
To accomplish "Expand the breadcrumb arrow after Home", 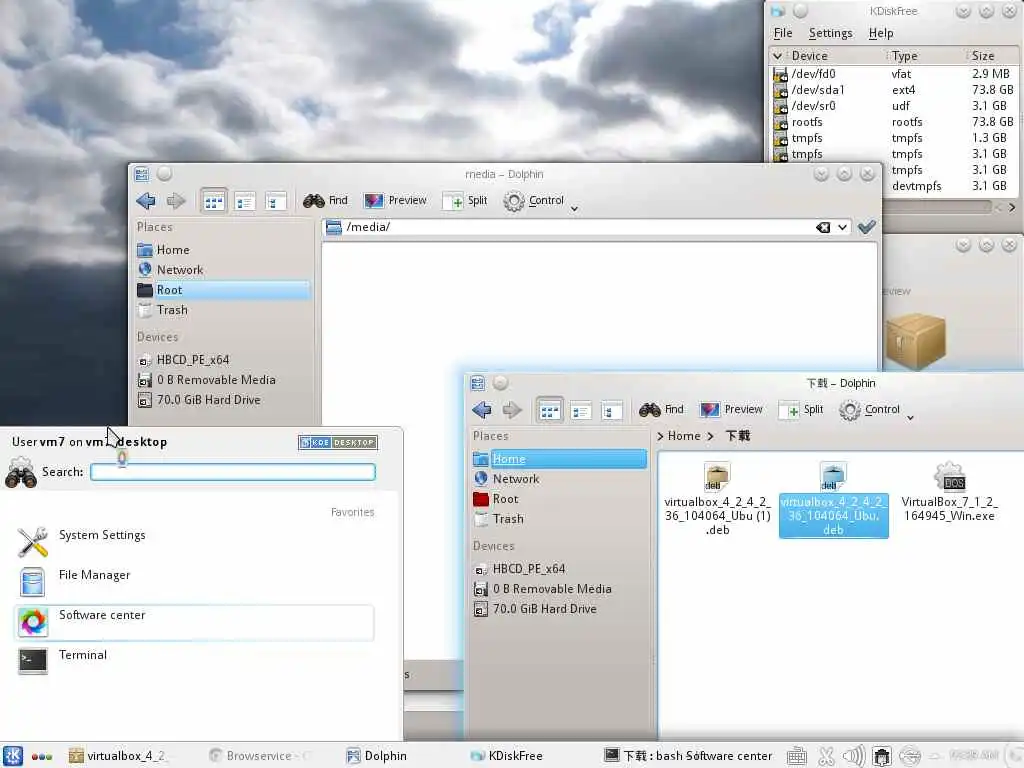I will click(x=711, y=436).
